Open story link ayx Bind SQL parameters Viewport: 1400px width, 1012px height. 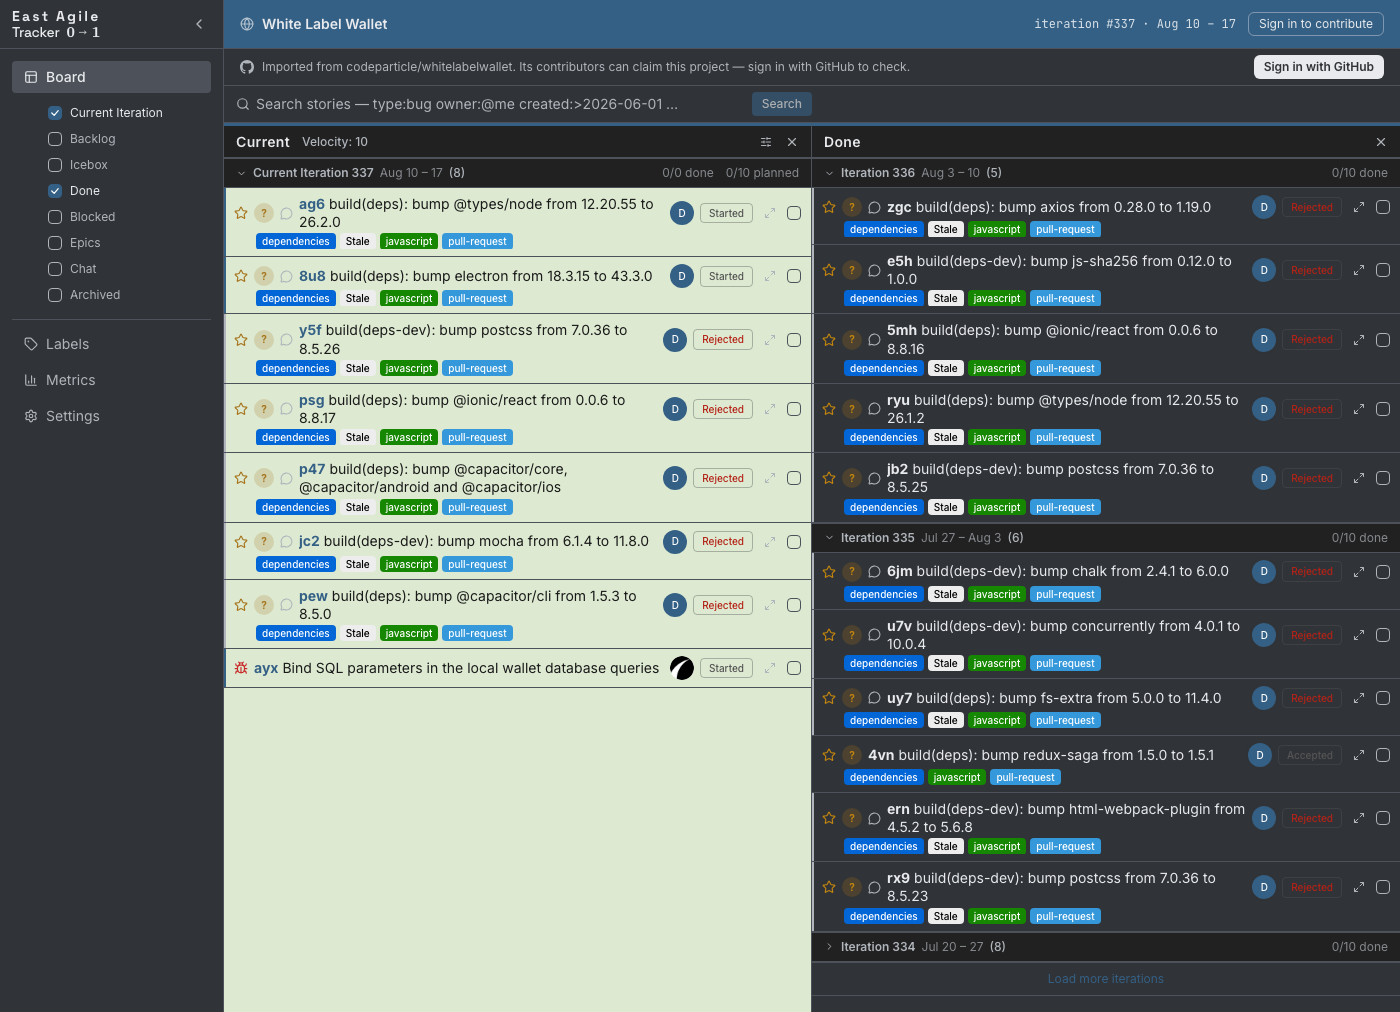tap(457, 668)
